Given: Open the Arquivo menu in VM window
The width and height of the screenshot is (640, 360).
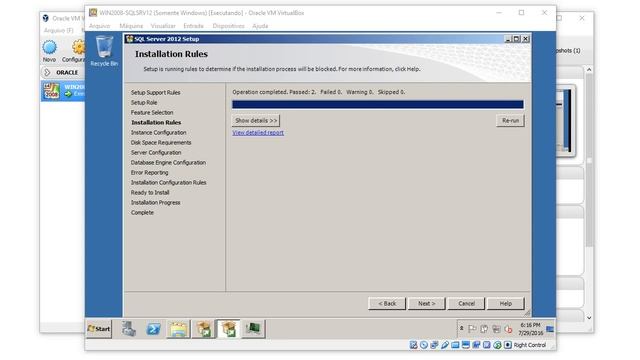Looking at the screenshot, I should coord(99,26).
